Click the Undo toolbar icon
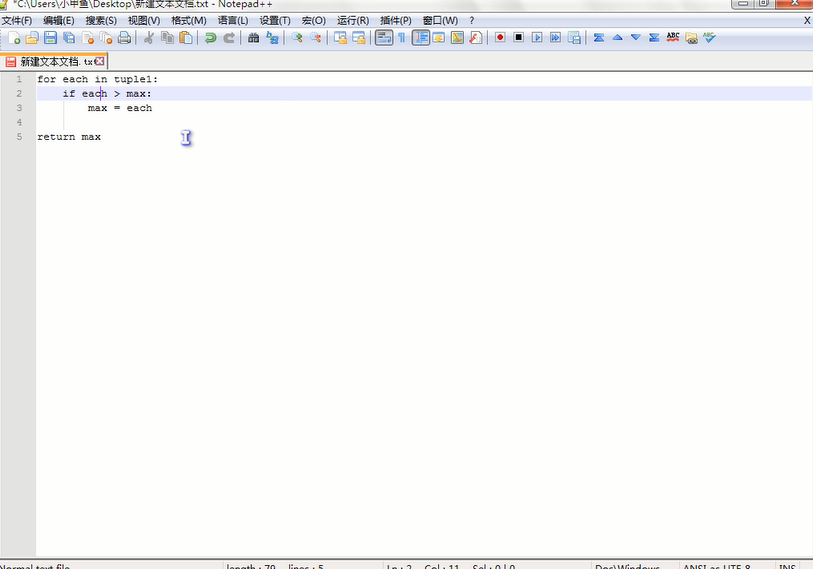This screenshot has width=813, height=569. pos(210,38)
